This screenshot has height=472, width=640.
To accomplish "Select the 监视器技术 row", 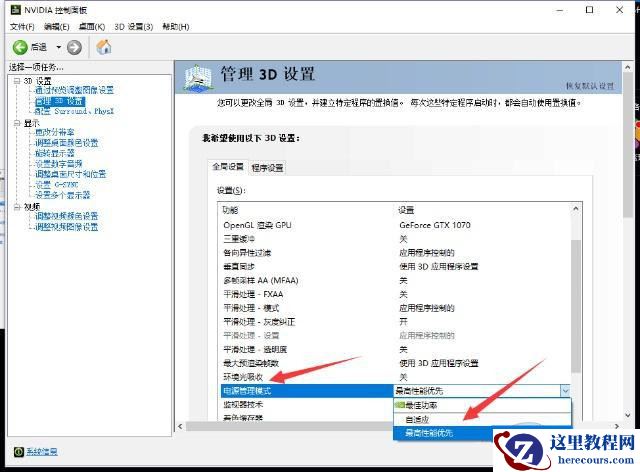I will coord(307,405).
